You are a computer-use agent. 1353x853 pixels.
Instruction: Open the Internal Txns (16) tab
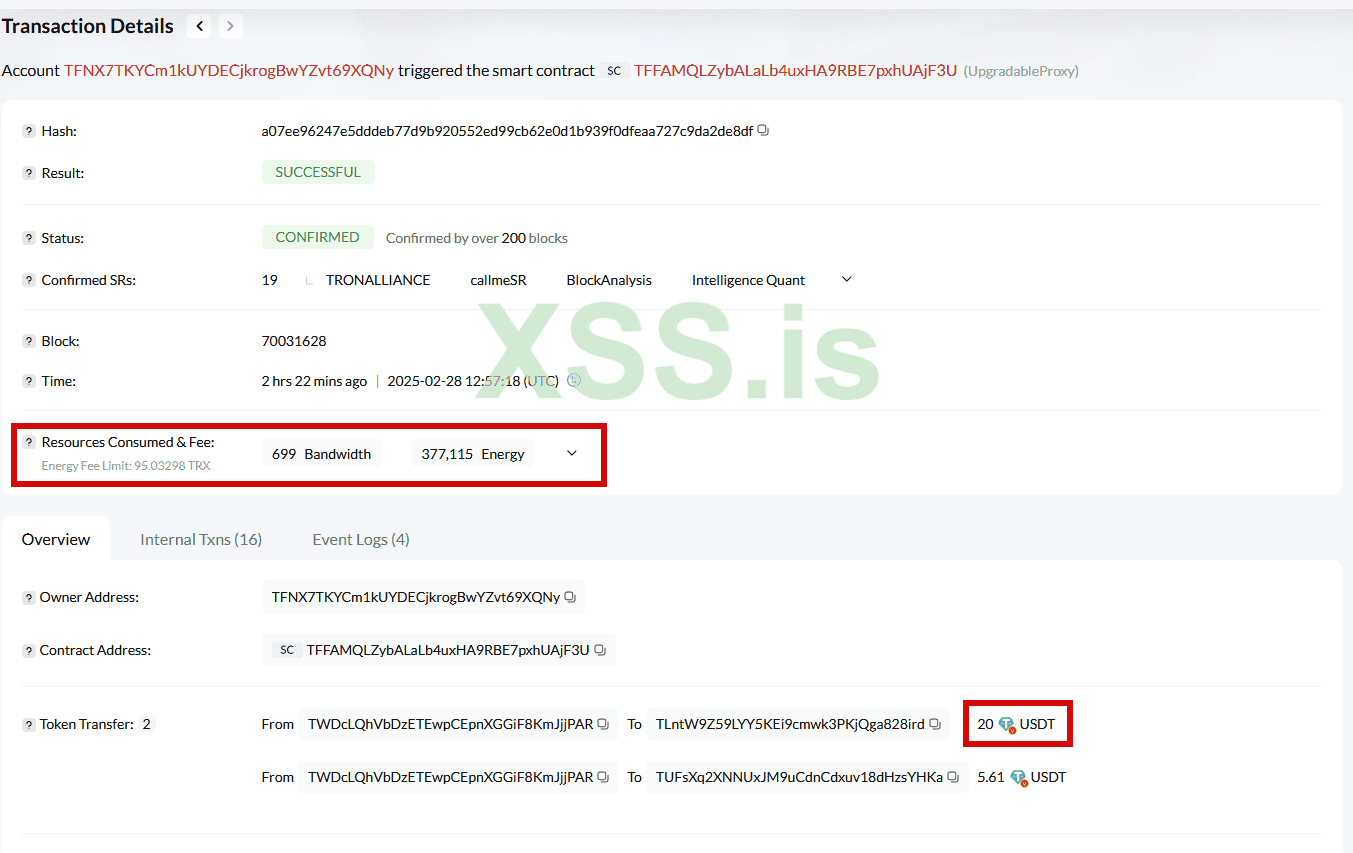coord(201,539)
